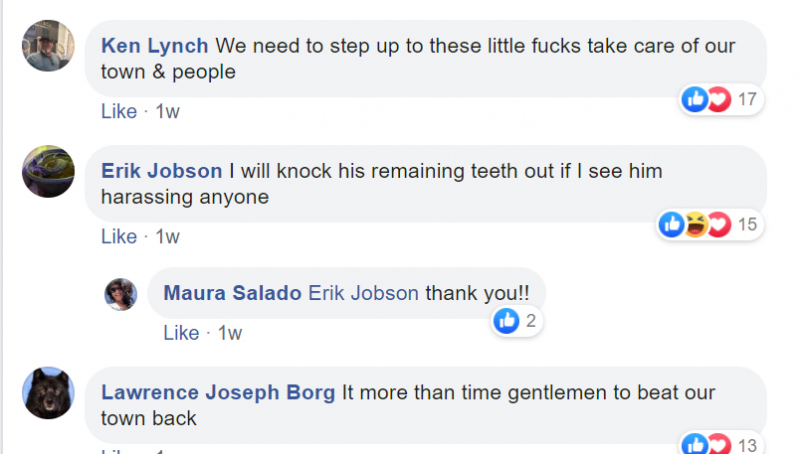Click the Ken Lynch name link
The image size is (800, 454).
(155, 46)
